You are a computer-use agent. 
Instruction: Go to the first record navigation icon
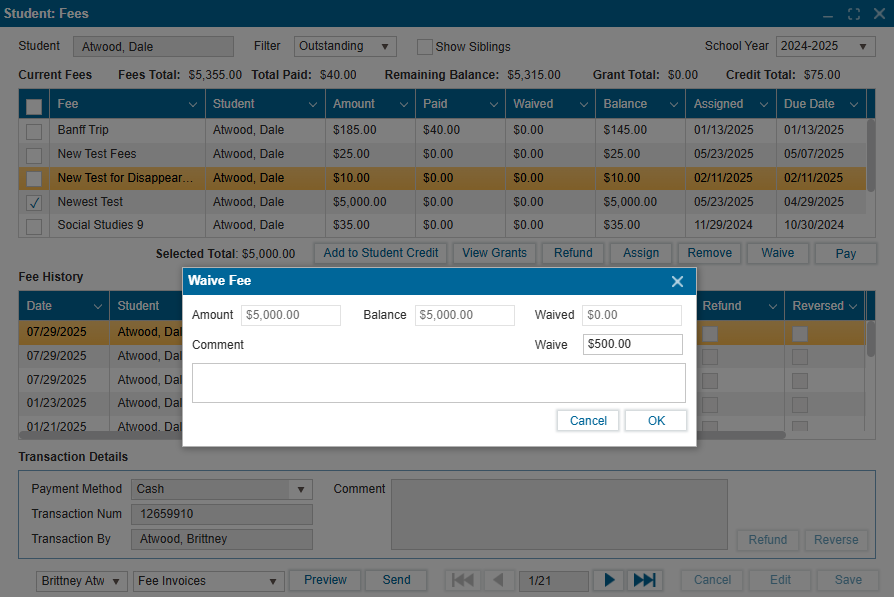tap(463, 580)
